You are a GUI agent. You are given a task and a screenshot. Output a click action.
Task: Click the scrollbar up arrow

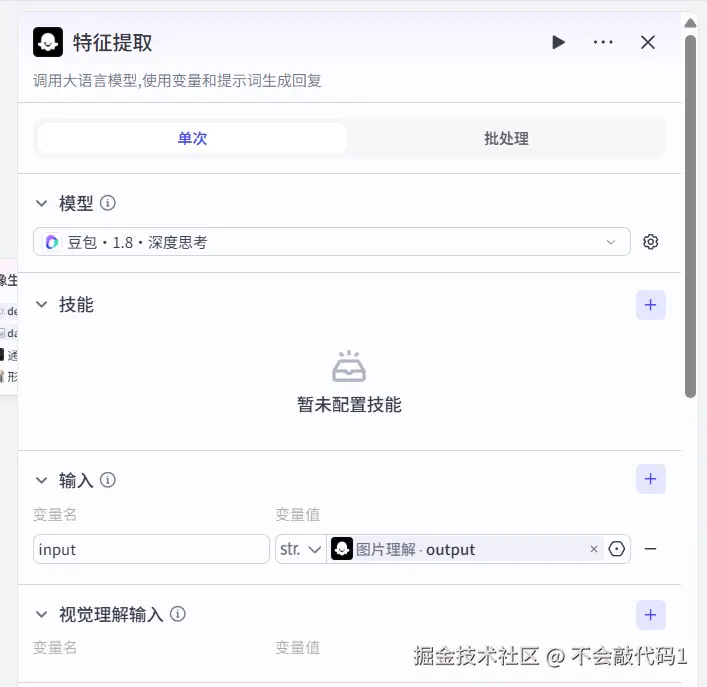690,23
